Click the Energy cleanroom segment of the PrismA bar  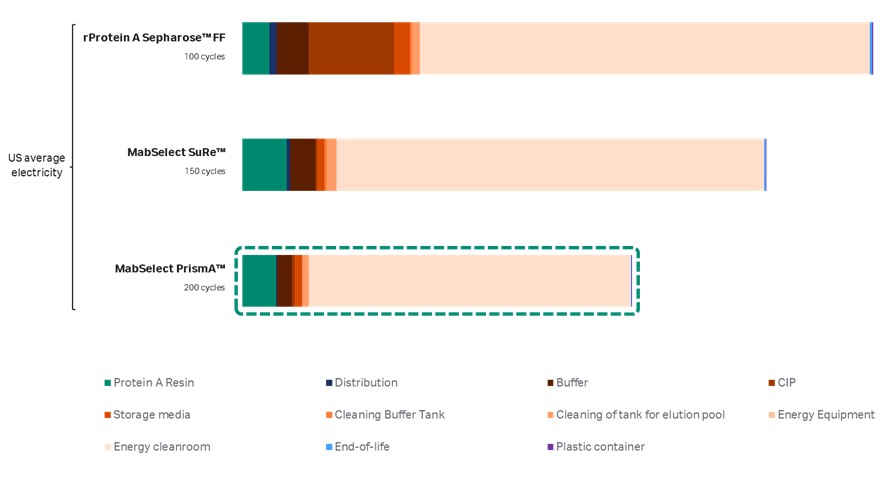[x=470, y=280]
